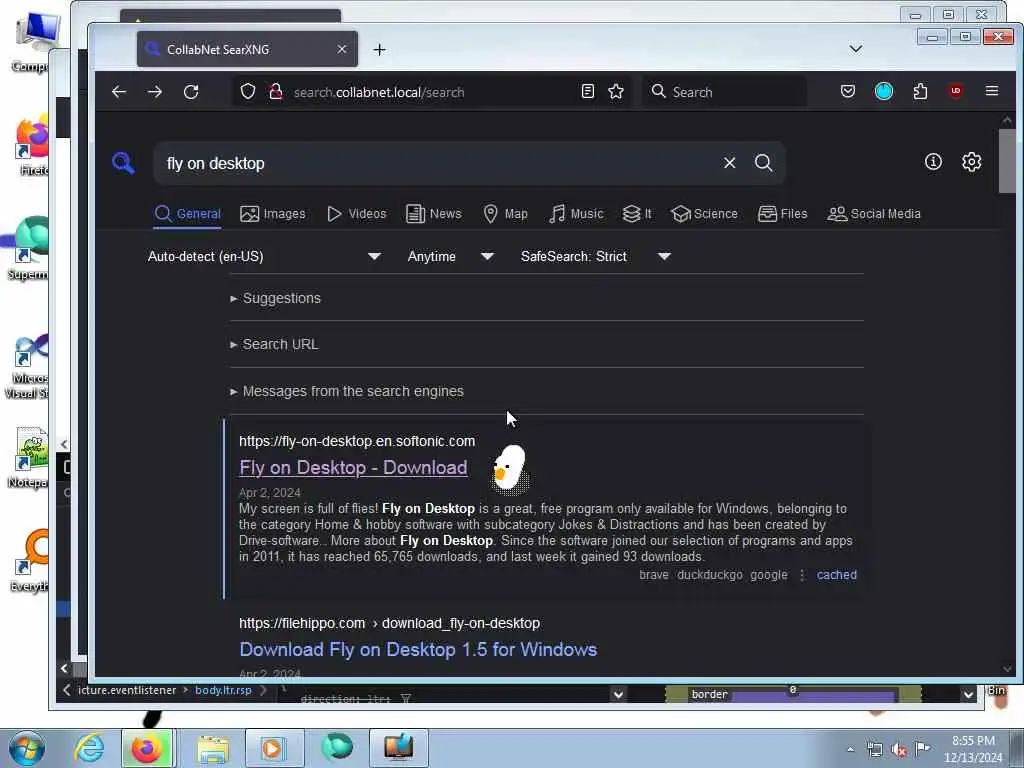Switch to the News category tab
This screenshot has width=1024, height=768.
pyautogui.click(x=434, y=214)
